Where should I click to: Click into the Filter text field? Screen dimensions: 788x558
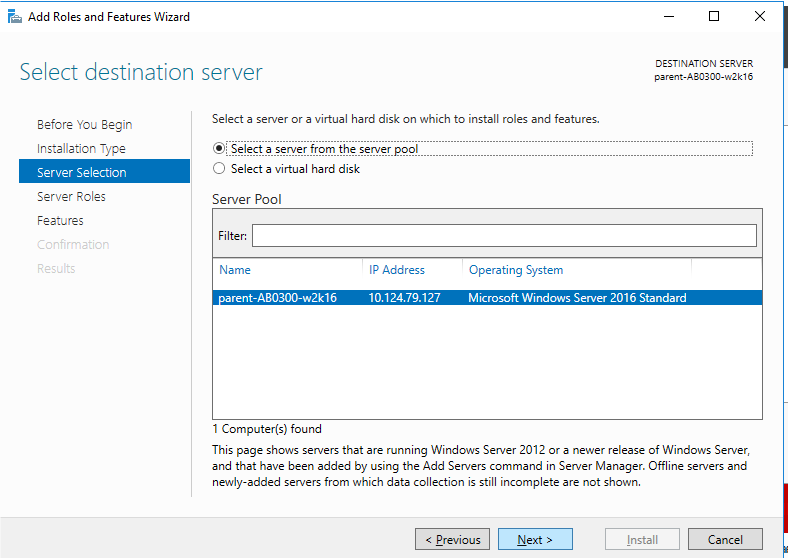(x=504, y=235)
